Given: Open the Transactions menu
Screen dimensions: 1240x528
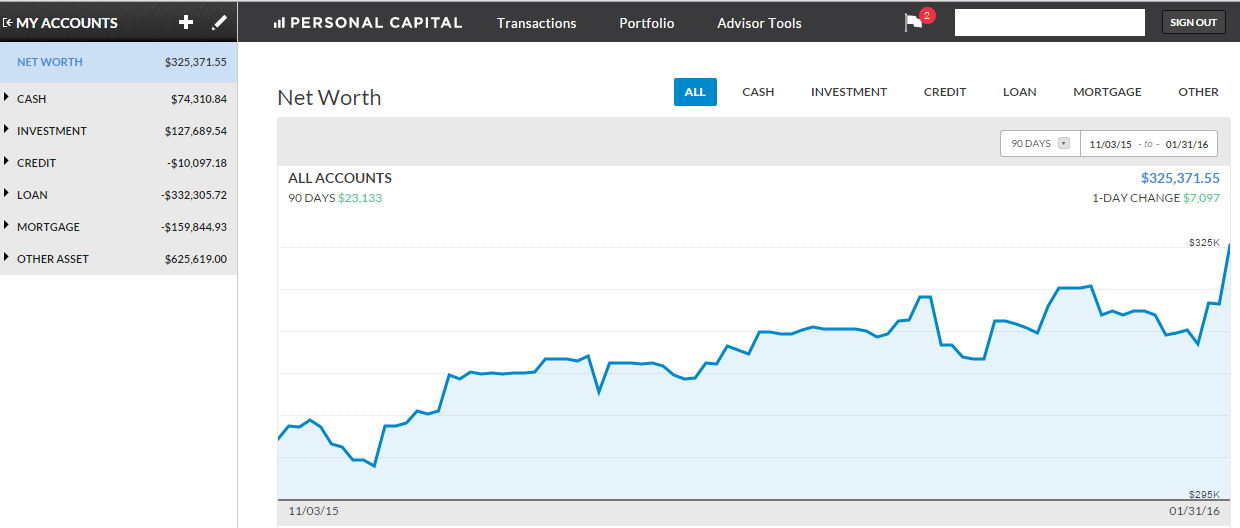Looking at the screenshot, I should click(537, 23).
